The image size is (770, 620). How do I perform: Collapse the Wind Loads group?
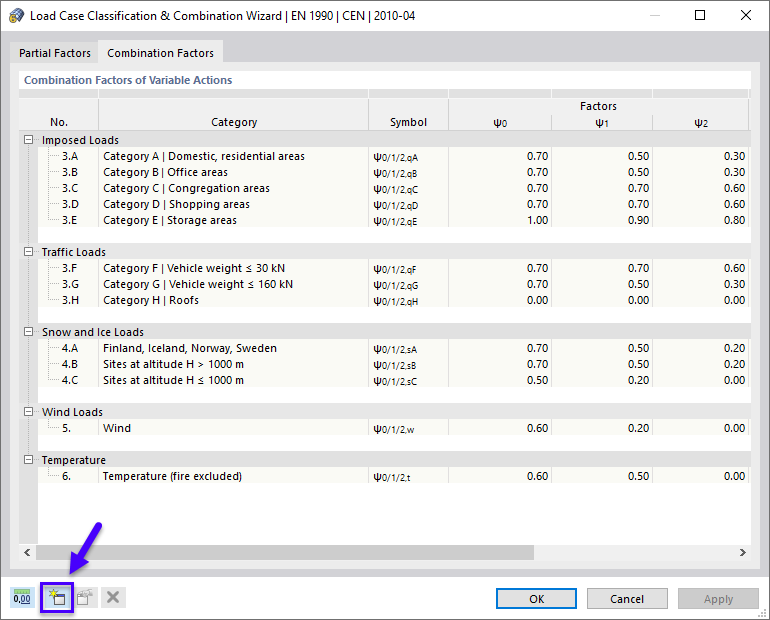coord(28,412)
